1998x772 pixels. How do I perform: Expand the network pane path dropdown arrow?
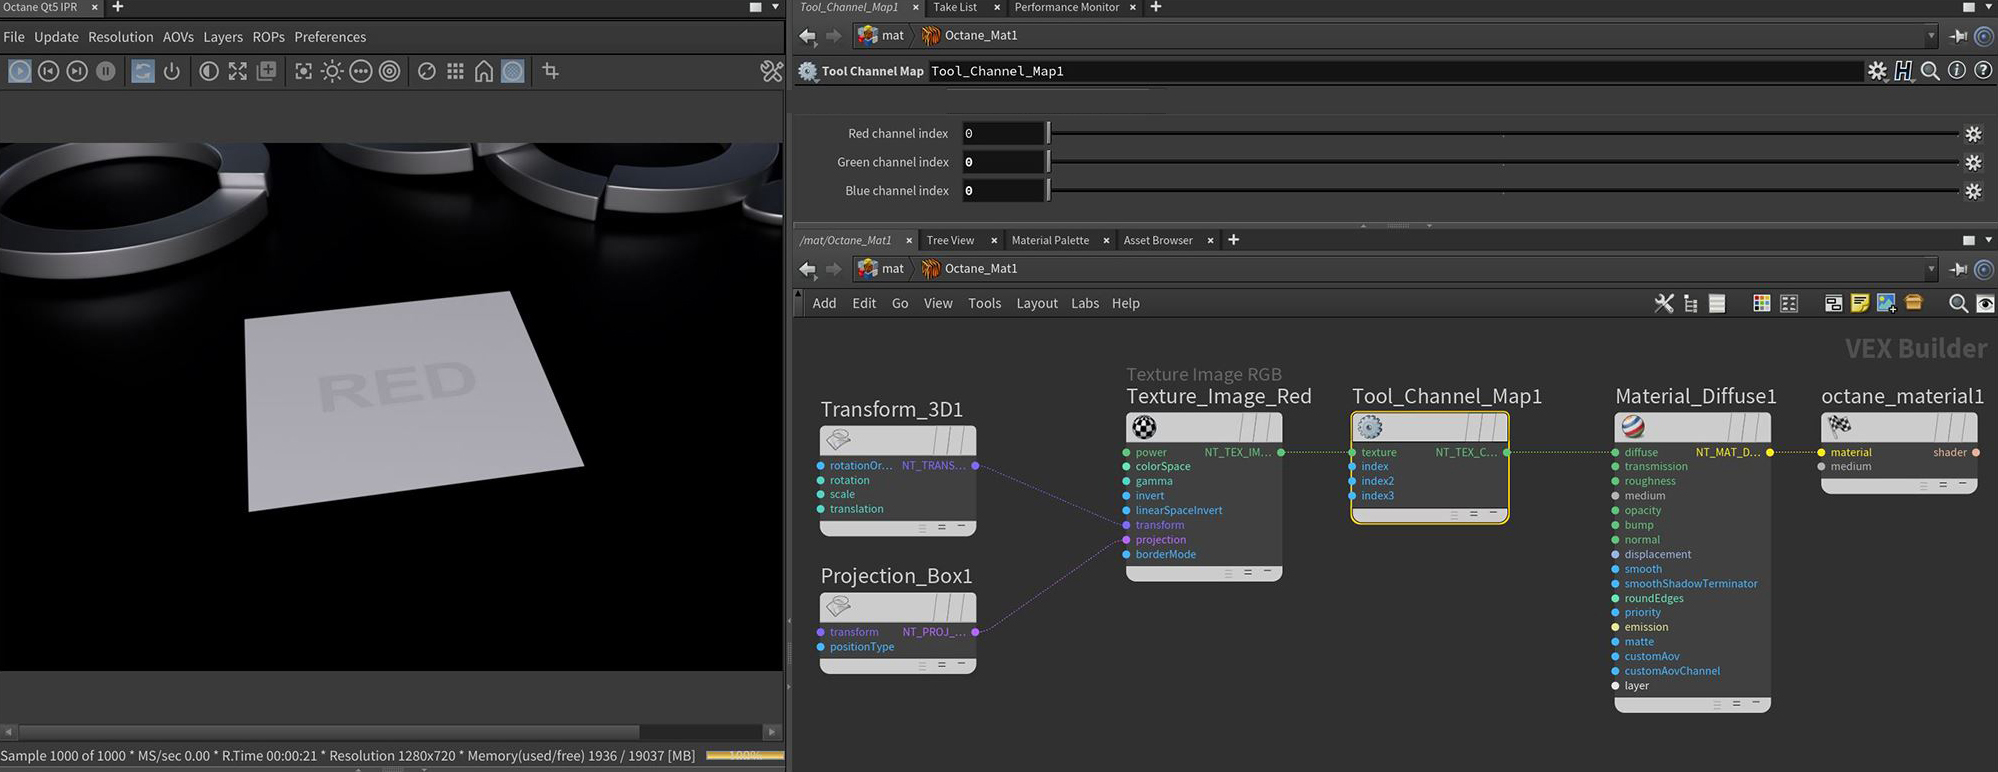tap(1931, 269)
